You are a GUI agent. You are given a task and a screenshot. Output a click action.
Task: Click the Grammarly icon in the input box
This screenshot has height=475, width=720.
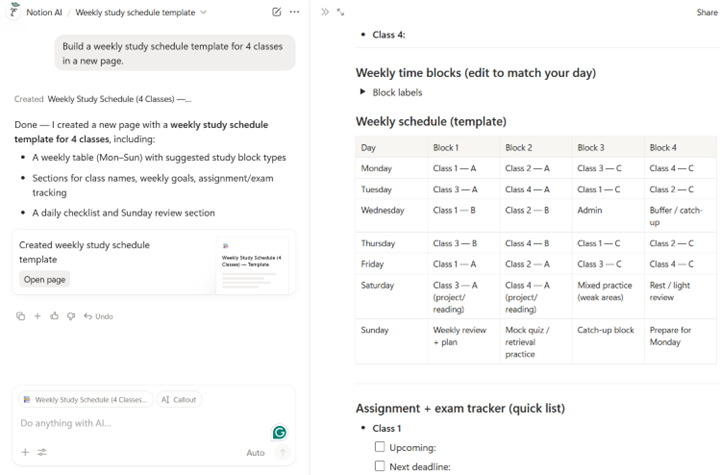[x=280, y=432]
